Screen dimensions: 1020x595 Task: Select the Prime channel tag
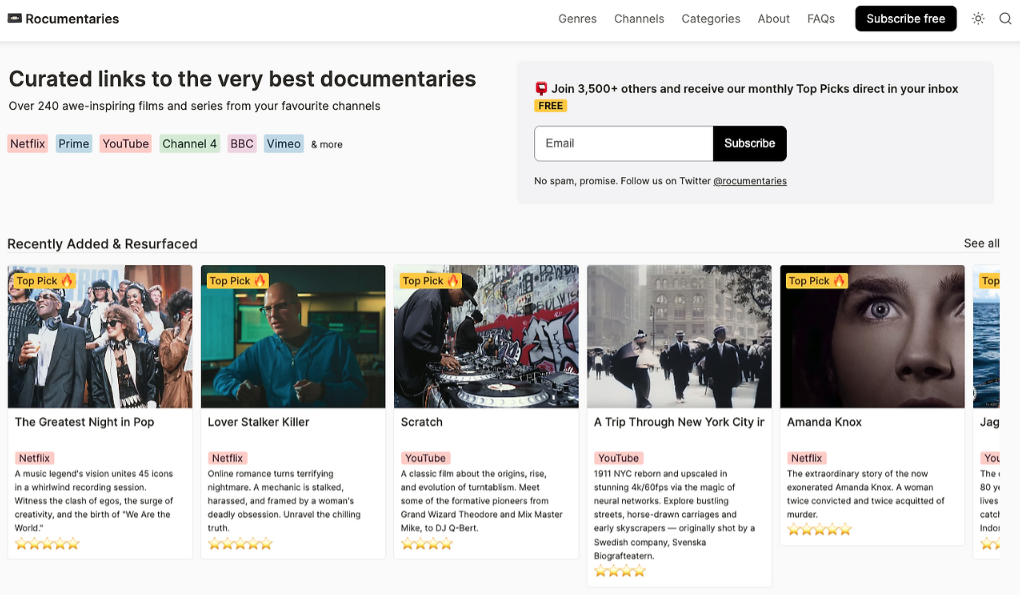point(74,144)
